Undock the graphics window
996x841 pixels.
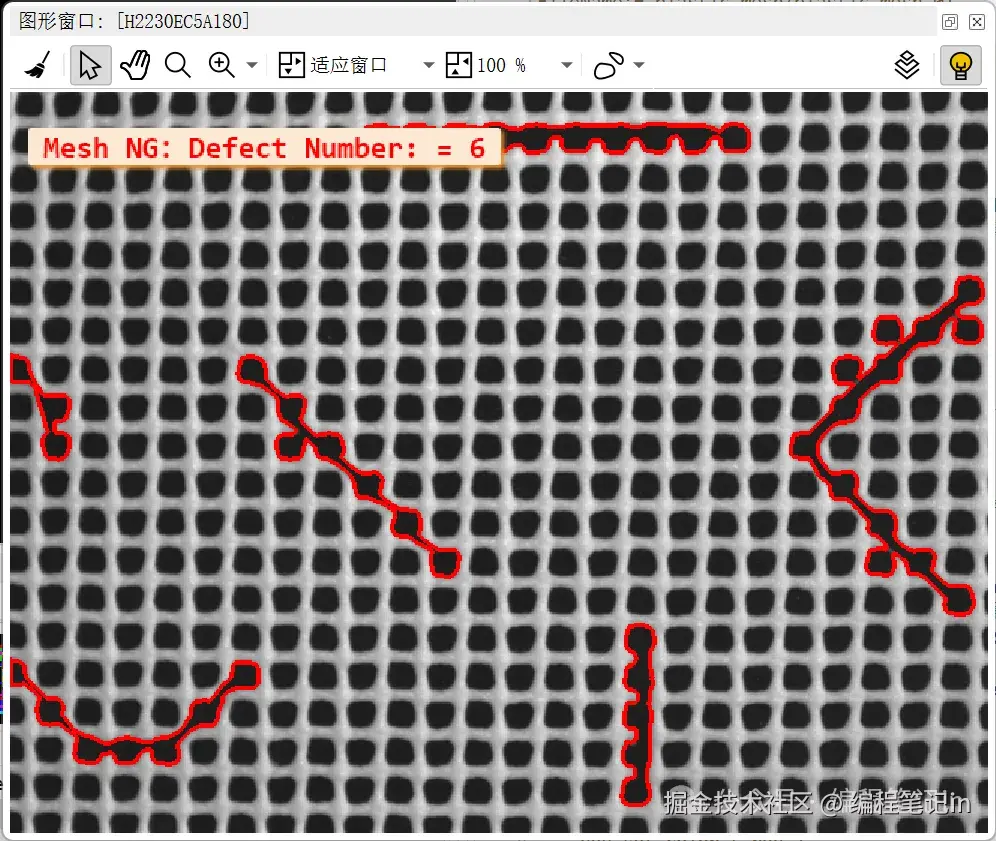click(x=950, y=22)
